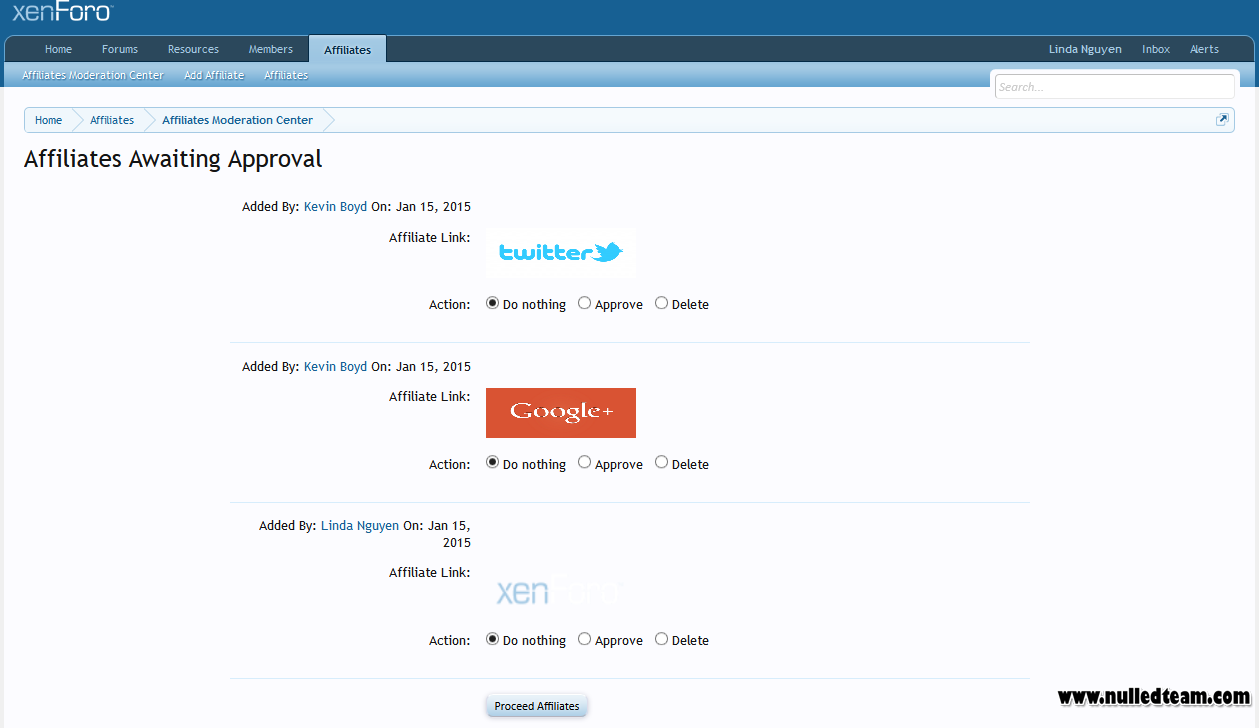1259x728 pixels.
Task: Focus the Search input field
Action: click(x=1114, y=87)
